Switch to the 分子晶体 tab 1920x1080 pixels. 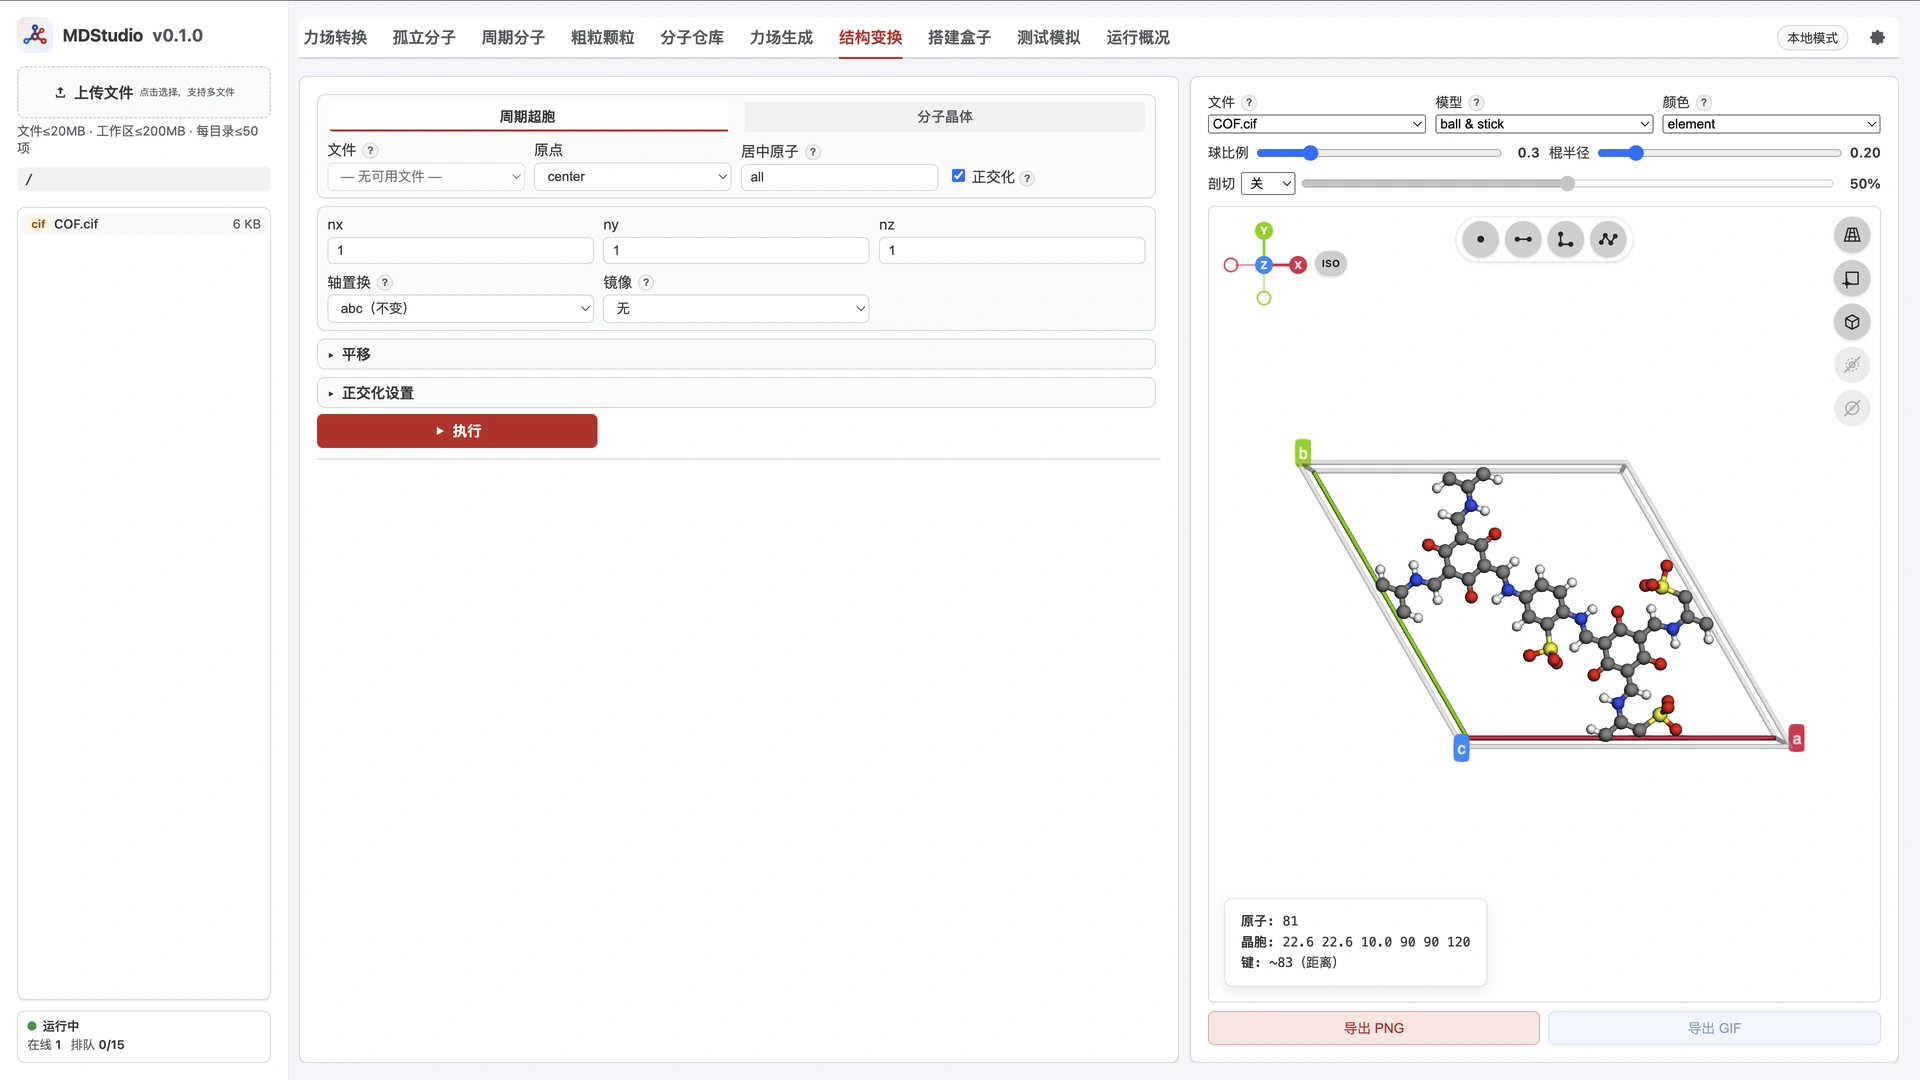pyautogui.click(x=944, y=117)
